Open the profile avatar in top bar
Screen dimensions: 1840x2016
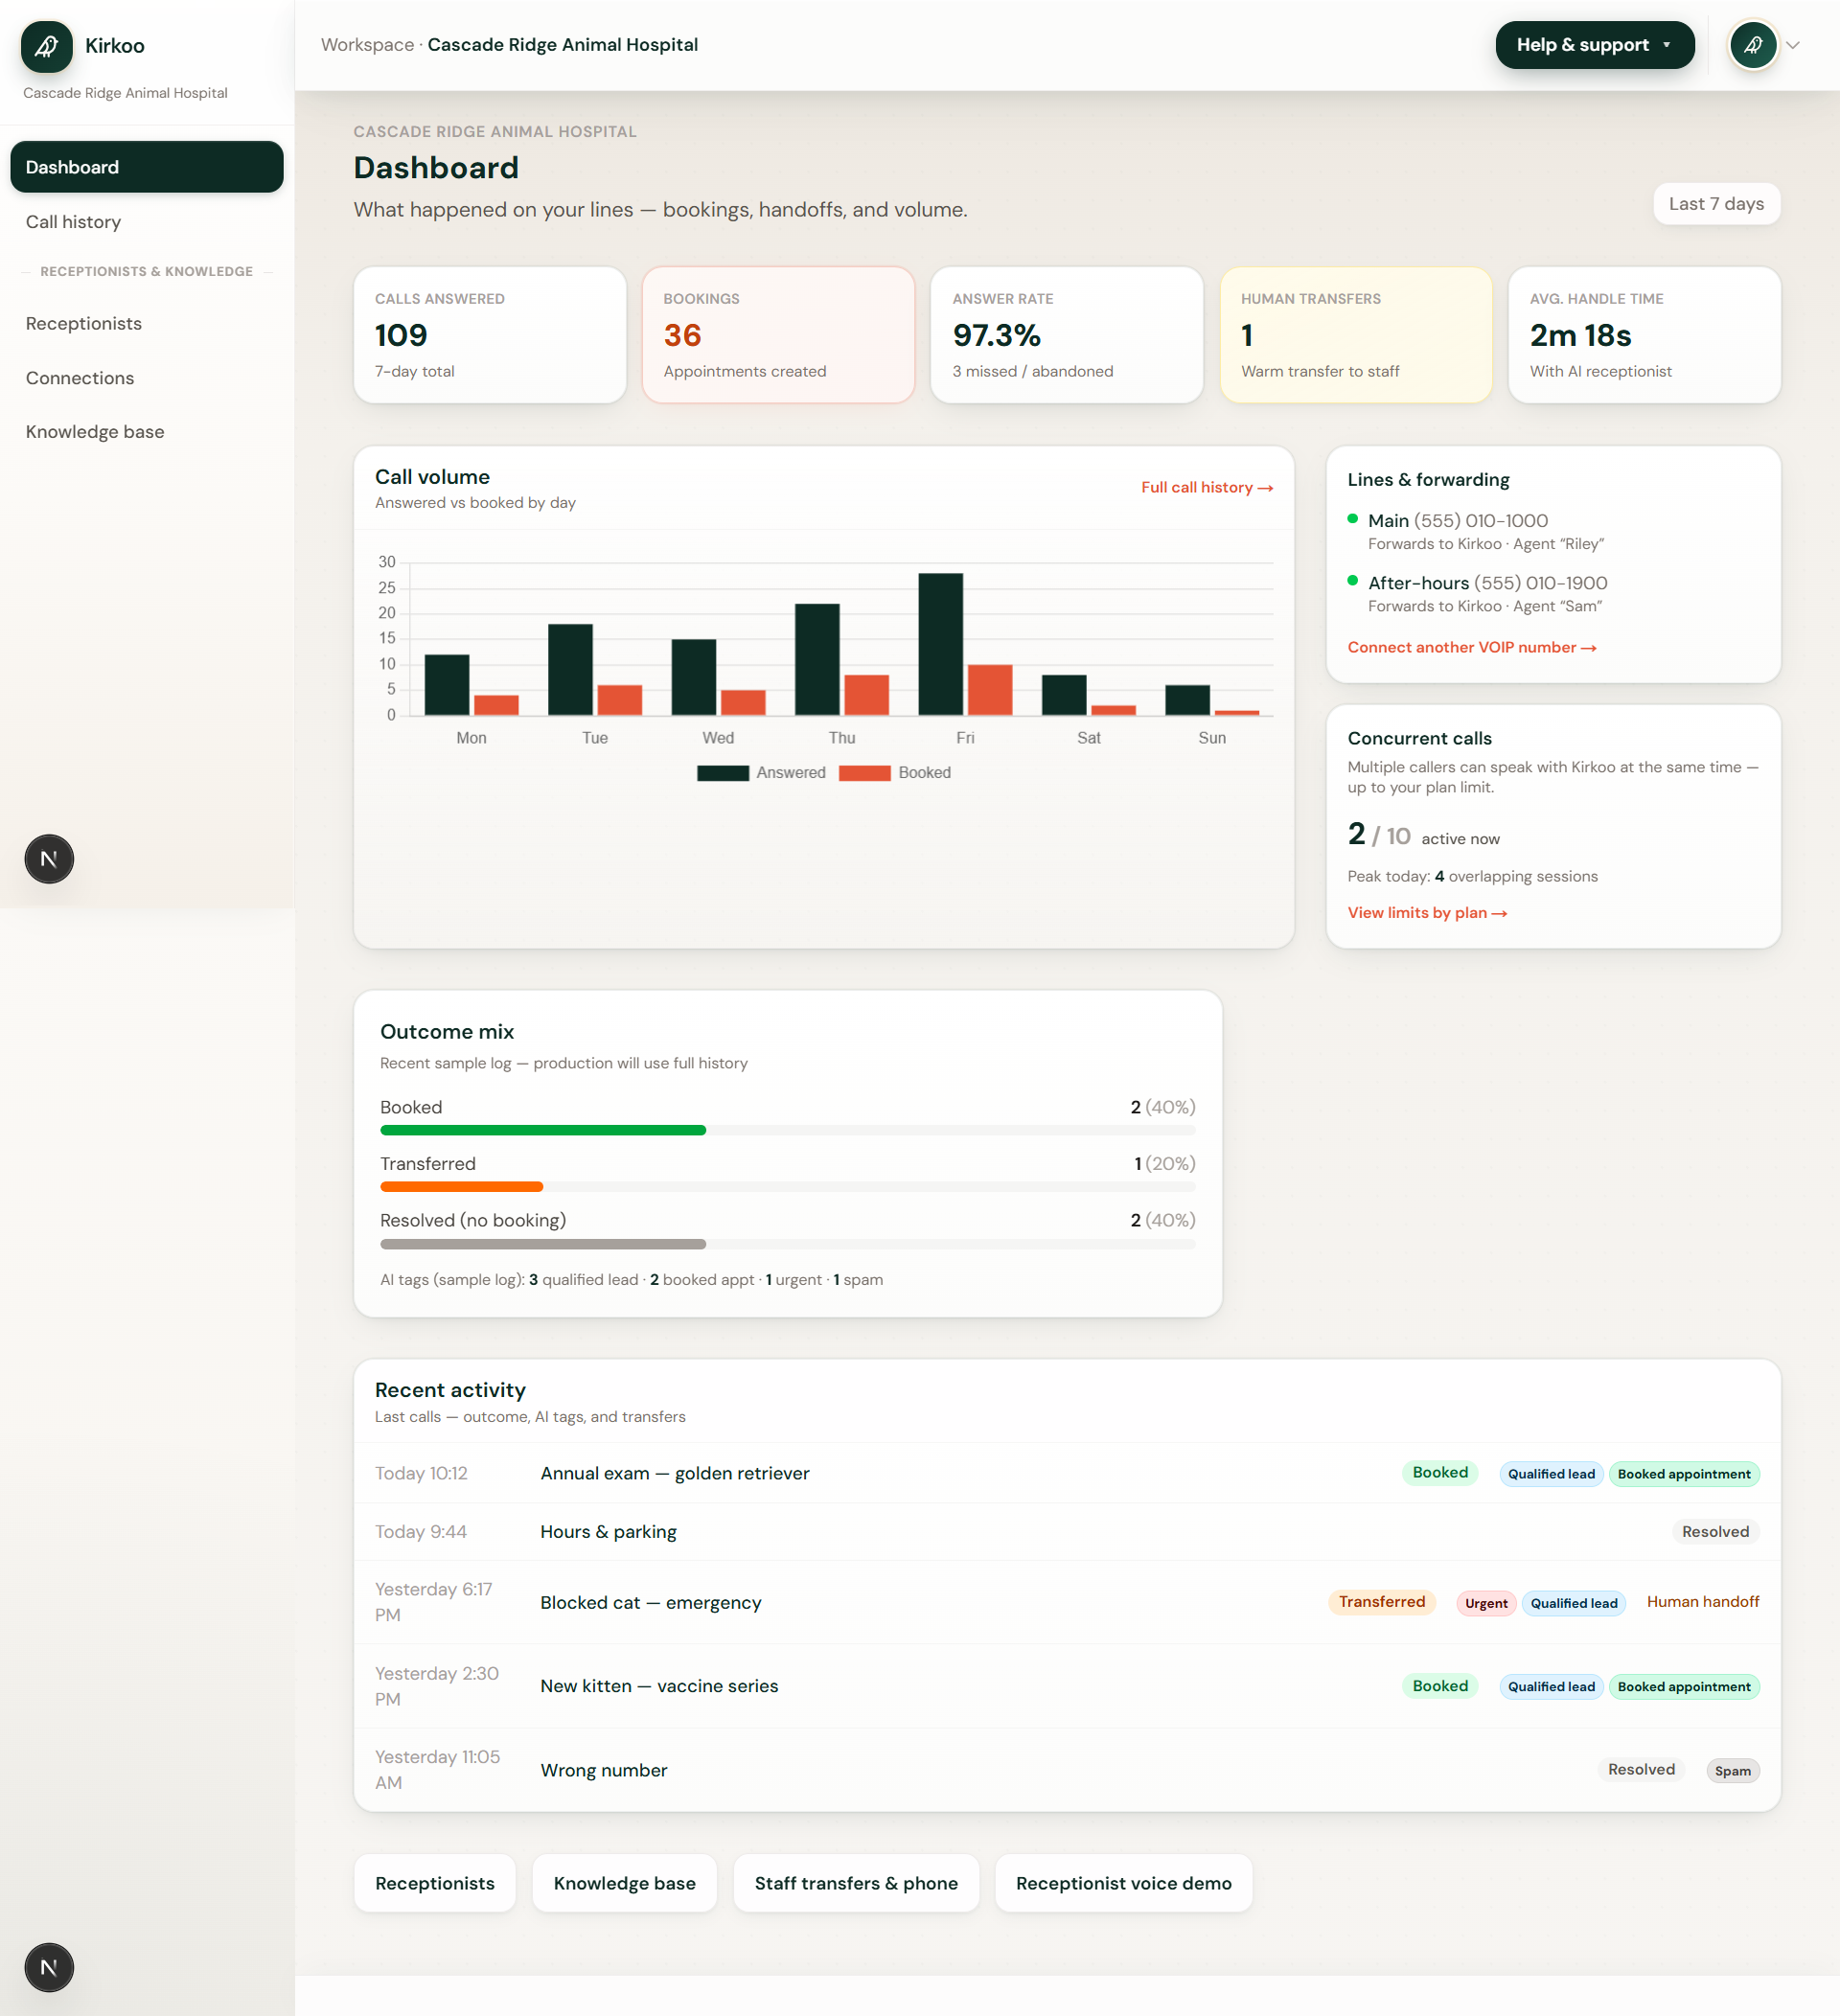click(x=1752, y=45)
